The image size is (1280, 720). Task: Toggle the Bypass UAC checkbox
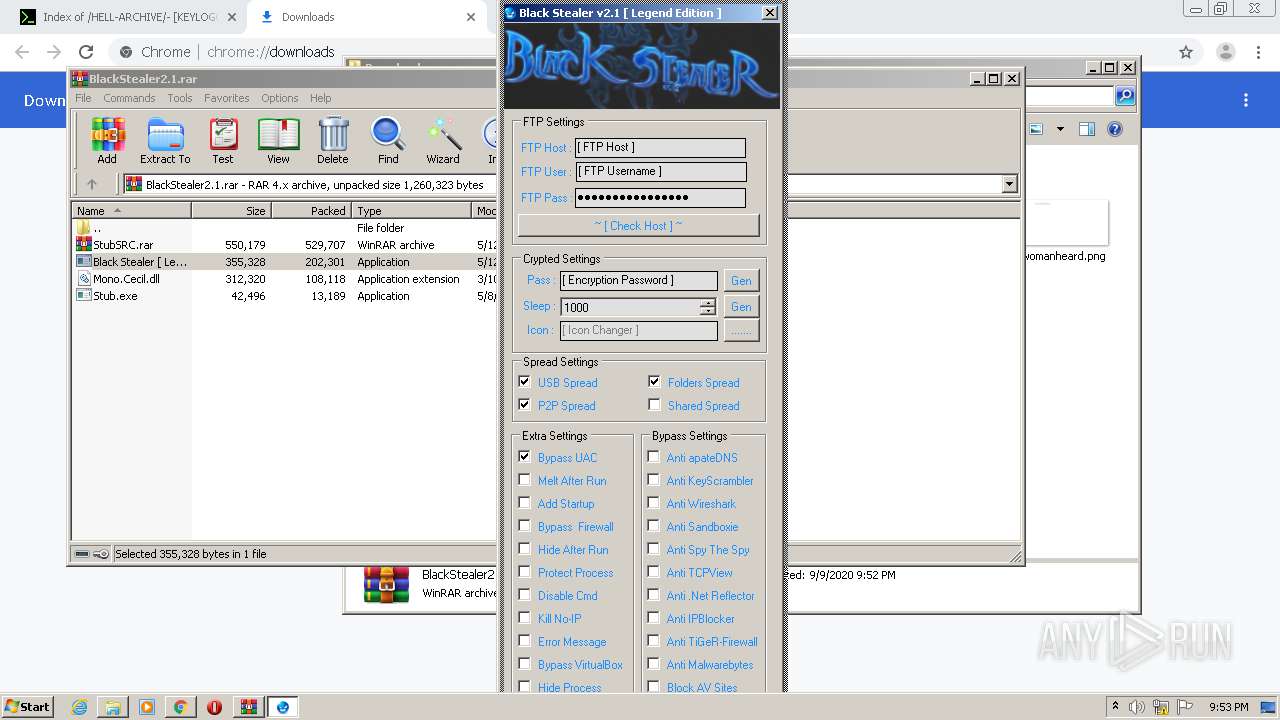pos(525,457)
